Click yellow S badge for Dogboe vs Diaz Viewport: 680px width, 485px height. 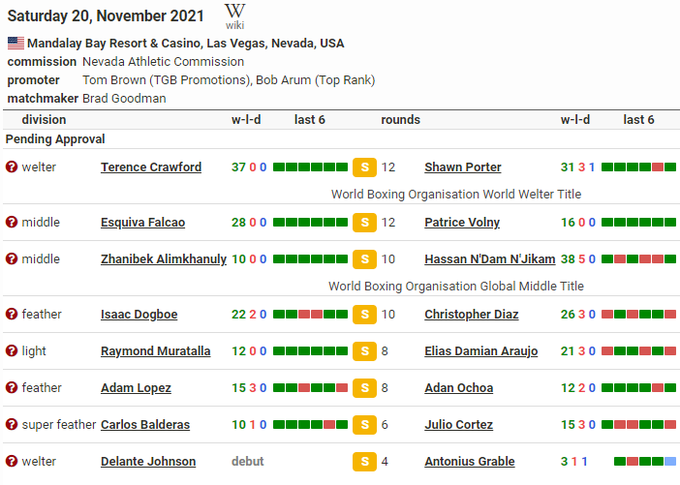(364, 315)
